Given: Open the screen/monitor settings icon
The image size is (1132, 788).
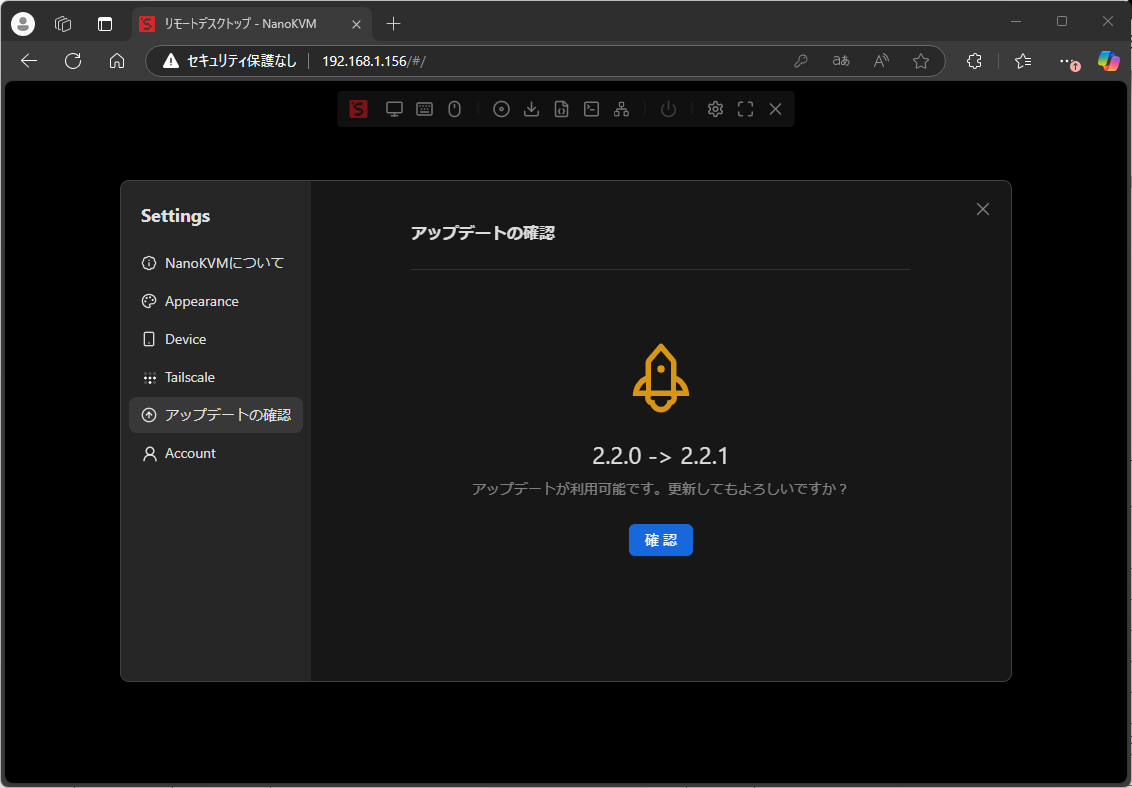Looking at the screenshot, I should coord(394,110).
